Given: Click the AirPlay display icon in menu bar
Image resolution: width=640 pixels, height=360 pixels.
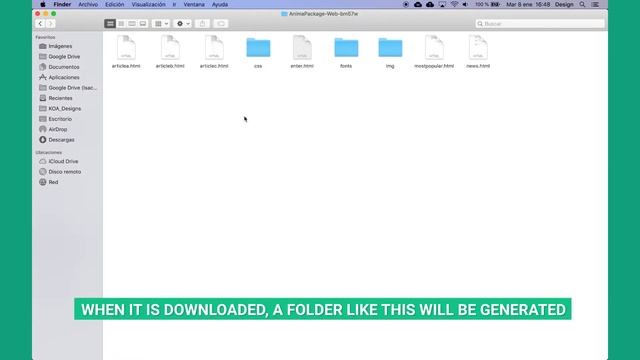Looking at the screenshot, I should pyautogui.click(x=442, y=4).
